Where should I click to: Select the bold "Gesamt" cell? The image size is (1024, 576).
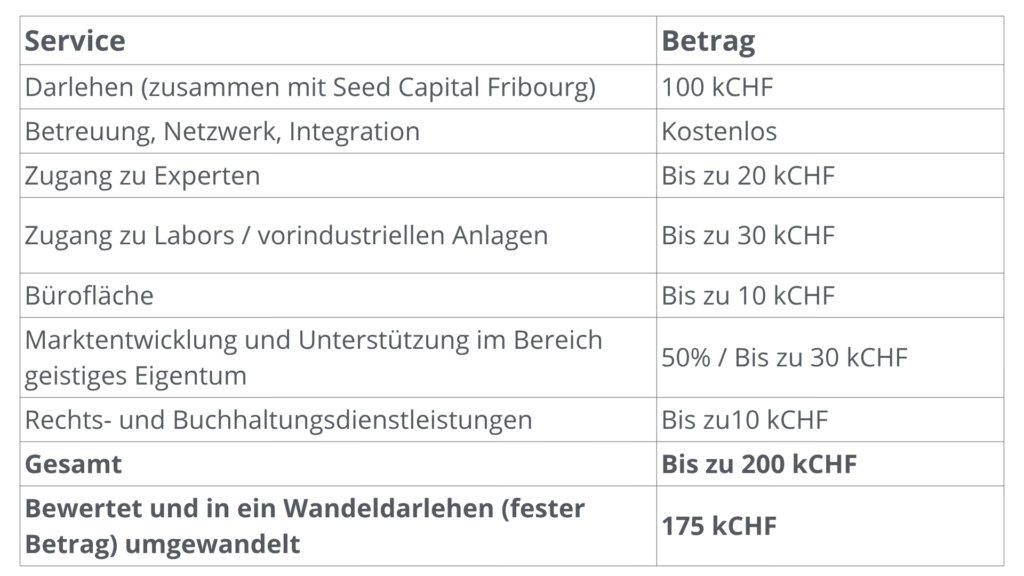point(73,464)
